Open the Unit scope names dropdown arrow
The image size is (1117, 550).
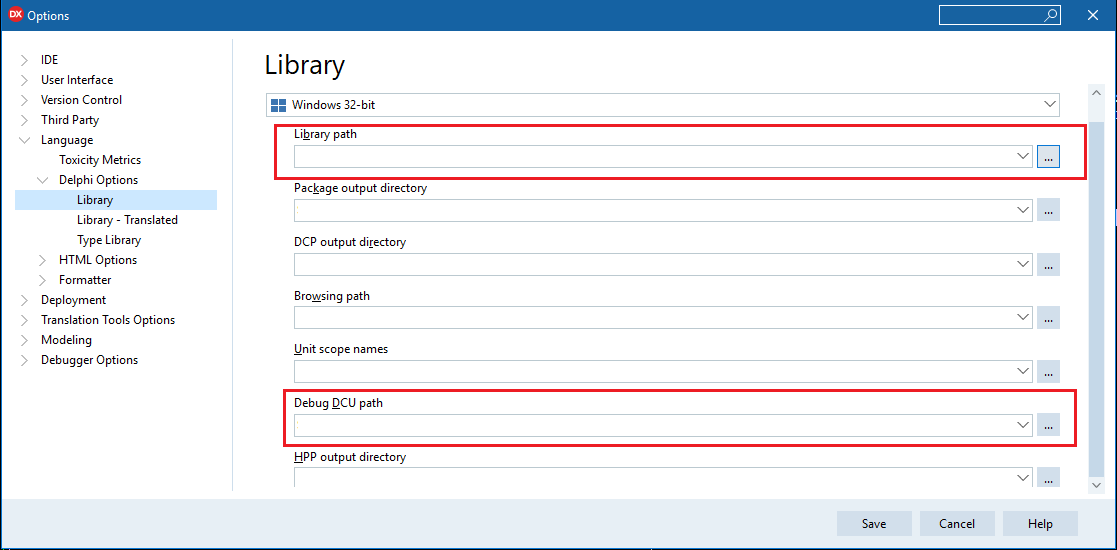[1023, 371]
